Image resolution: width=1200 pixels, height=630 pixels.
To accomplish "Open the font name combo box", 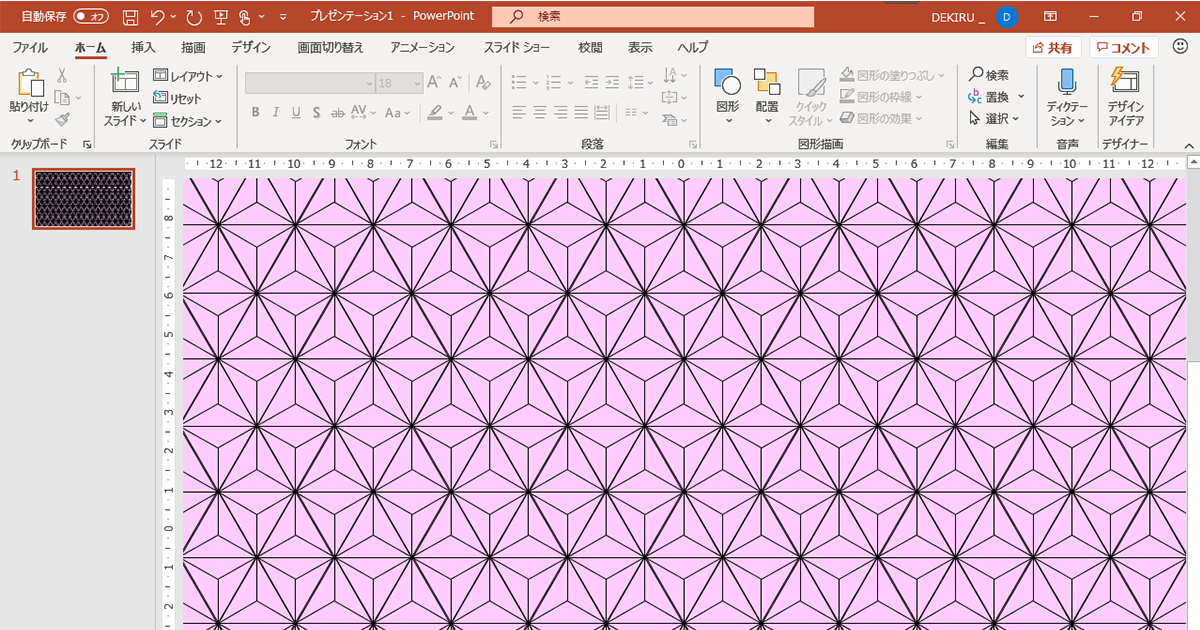I will pyautogui.click(x=310, y=83).
